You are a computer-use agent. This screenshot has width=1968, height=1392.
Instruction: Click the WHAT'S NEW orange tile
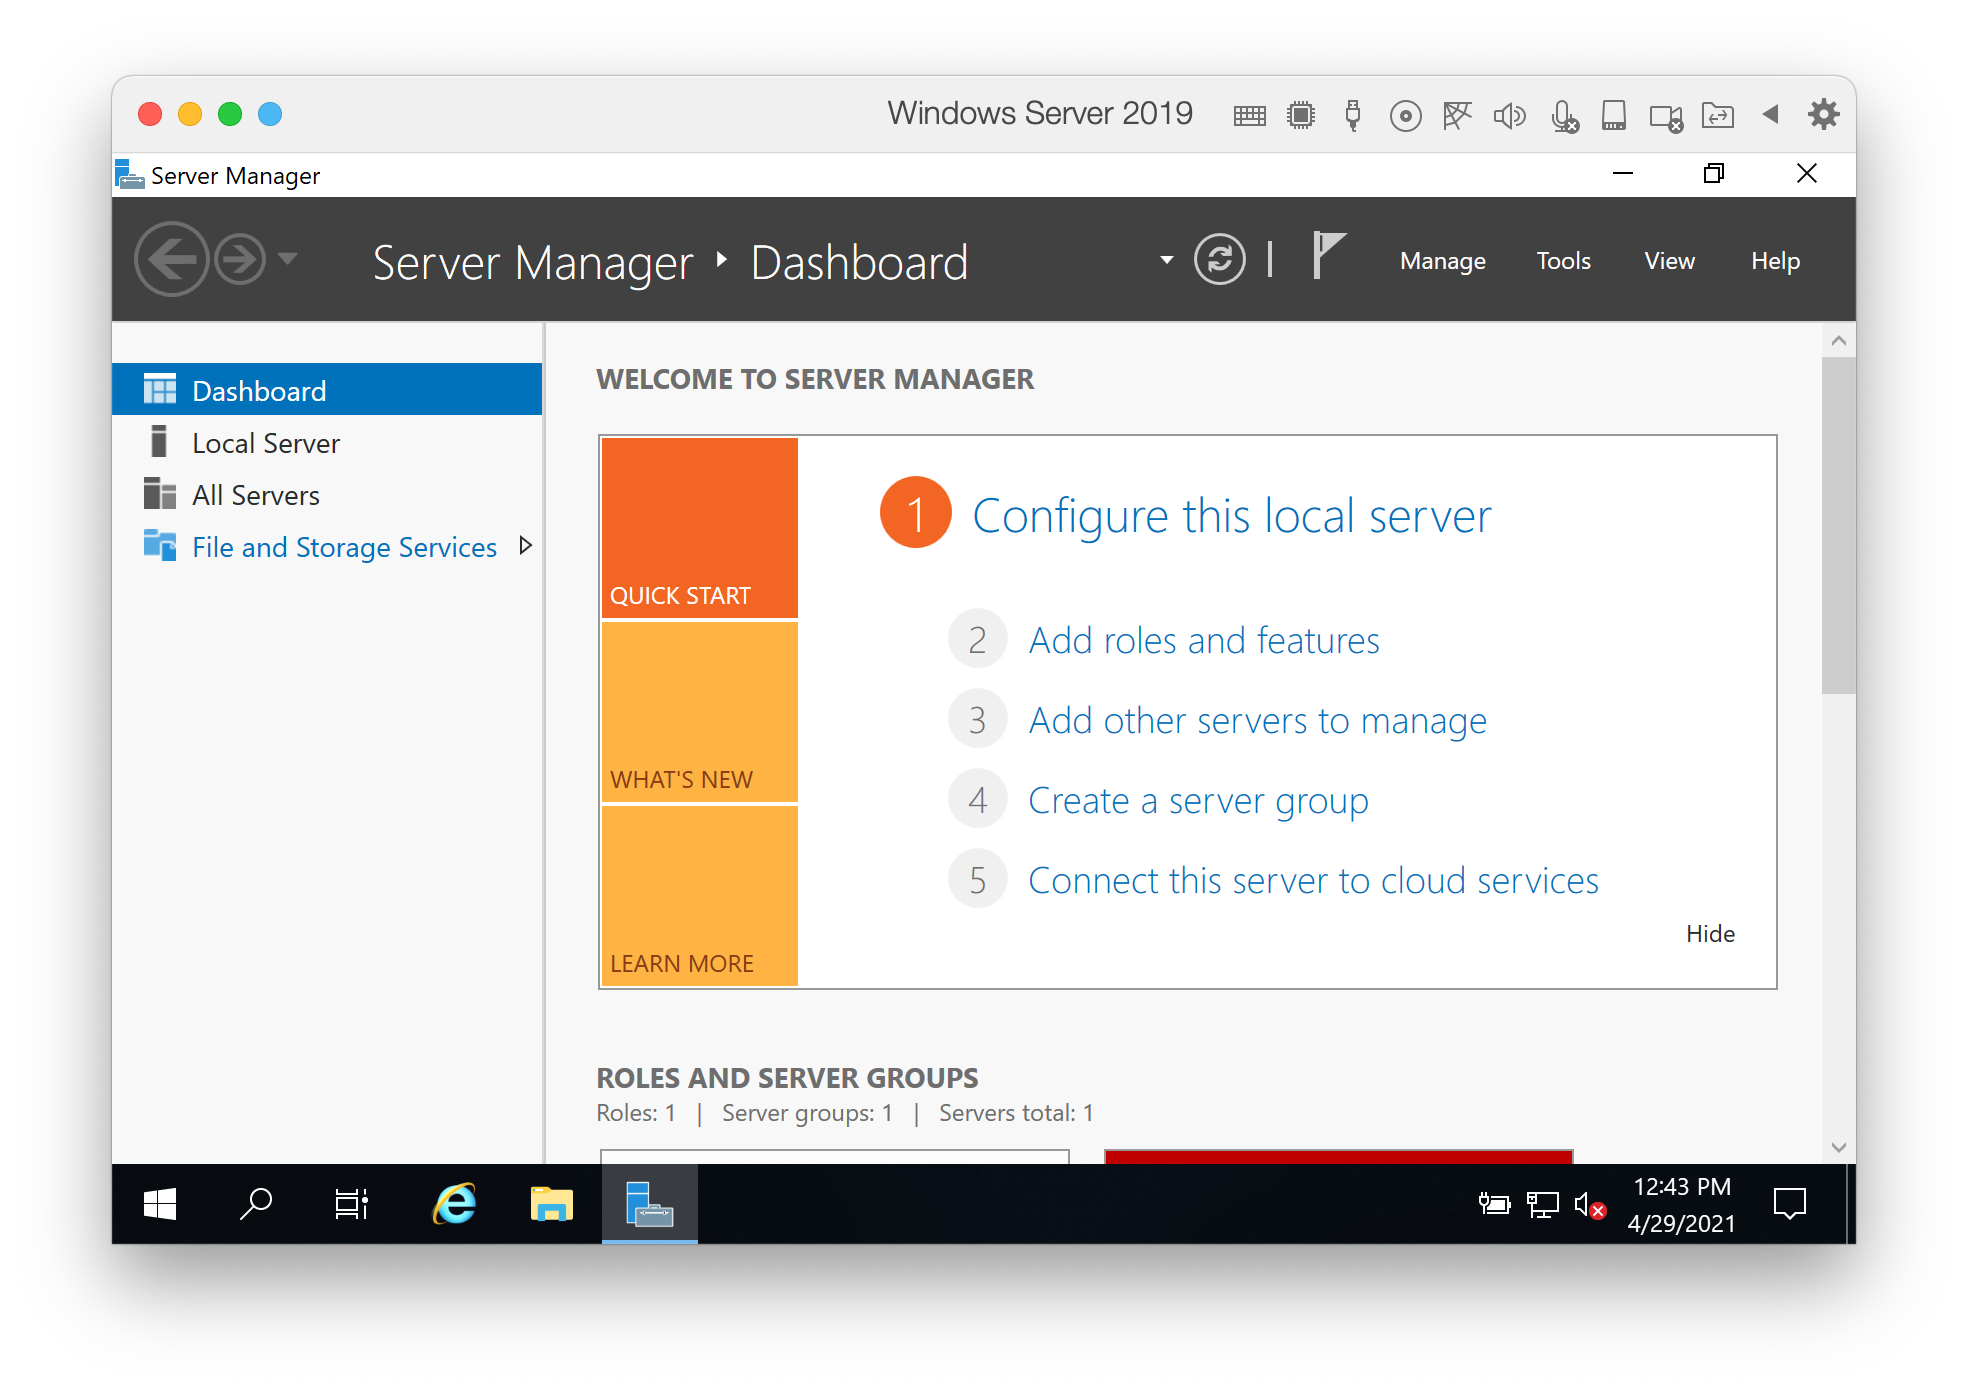click(x=699, y=712)
